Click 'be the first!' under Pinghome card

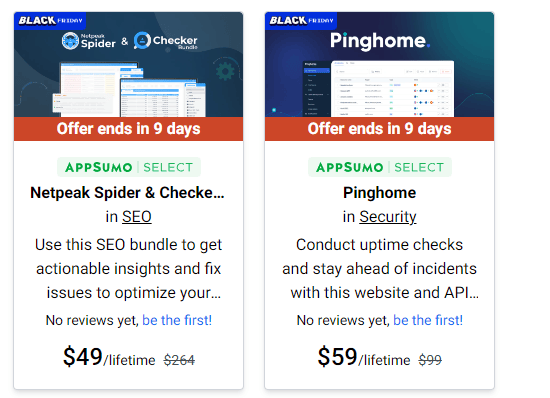pyautogui.click(x=428, y=320)
